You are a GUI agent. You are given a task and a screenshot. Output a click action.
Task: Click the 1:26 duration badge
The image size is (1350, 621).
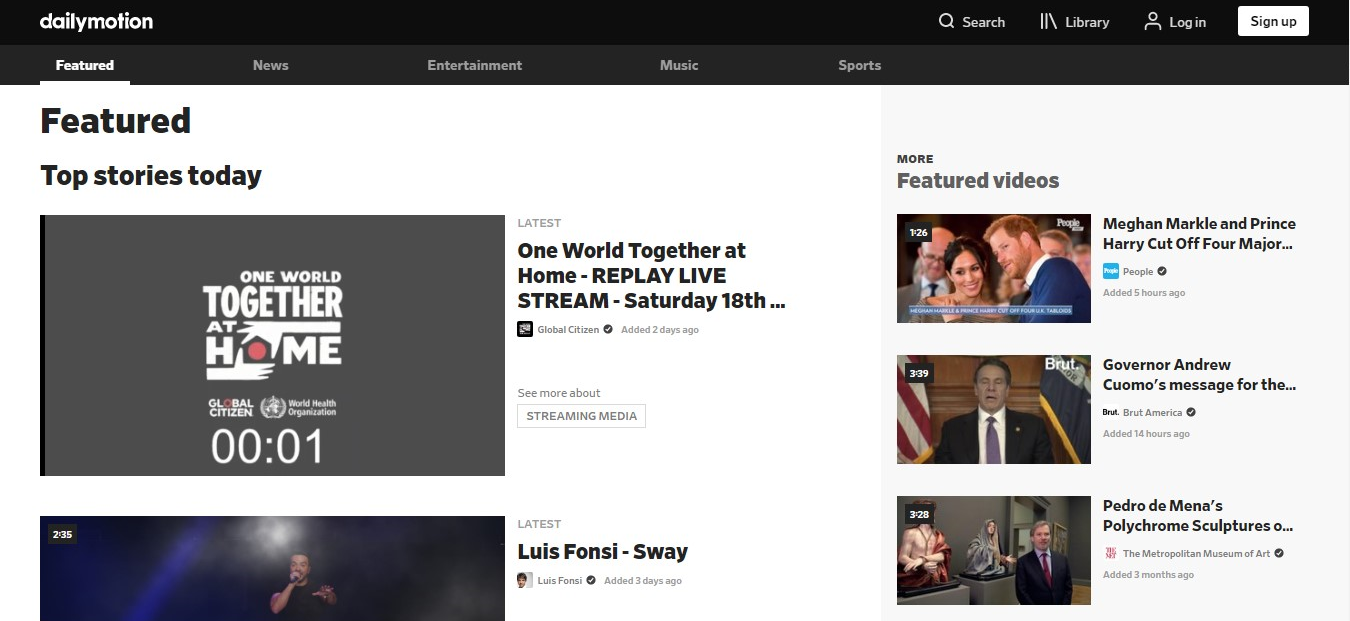pos(918,233)
